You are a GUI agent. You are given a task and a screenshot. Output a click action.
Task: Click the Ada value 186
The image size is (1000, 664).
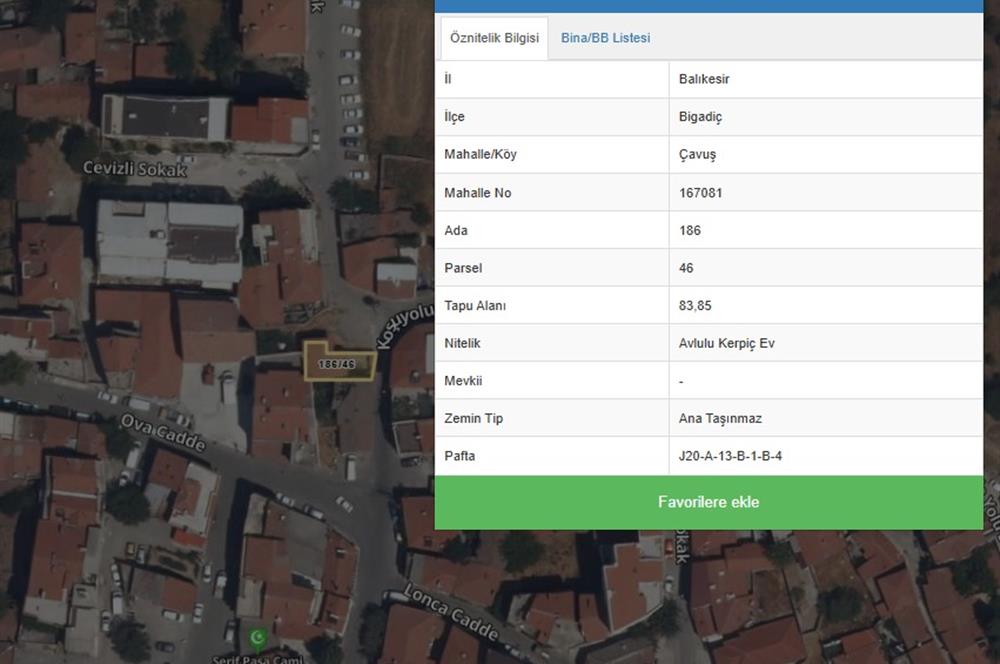pyautogui.click(x=689, y=231)
